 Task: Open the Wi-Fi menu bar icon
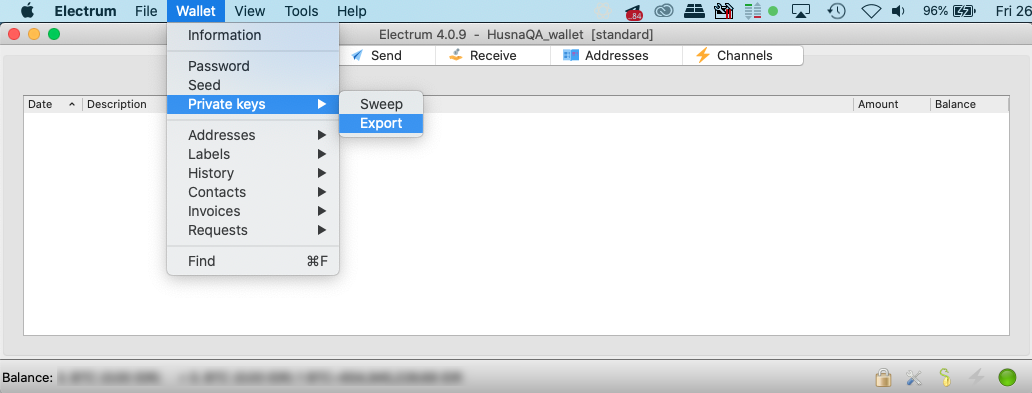(871, 11)
